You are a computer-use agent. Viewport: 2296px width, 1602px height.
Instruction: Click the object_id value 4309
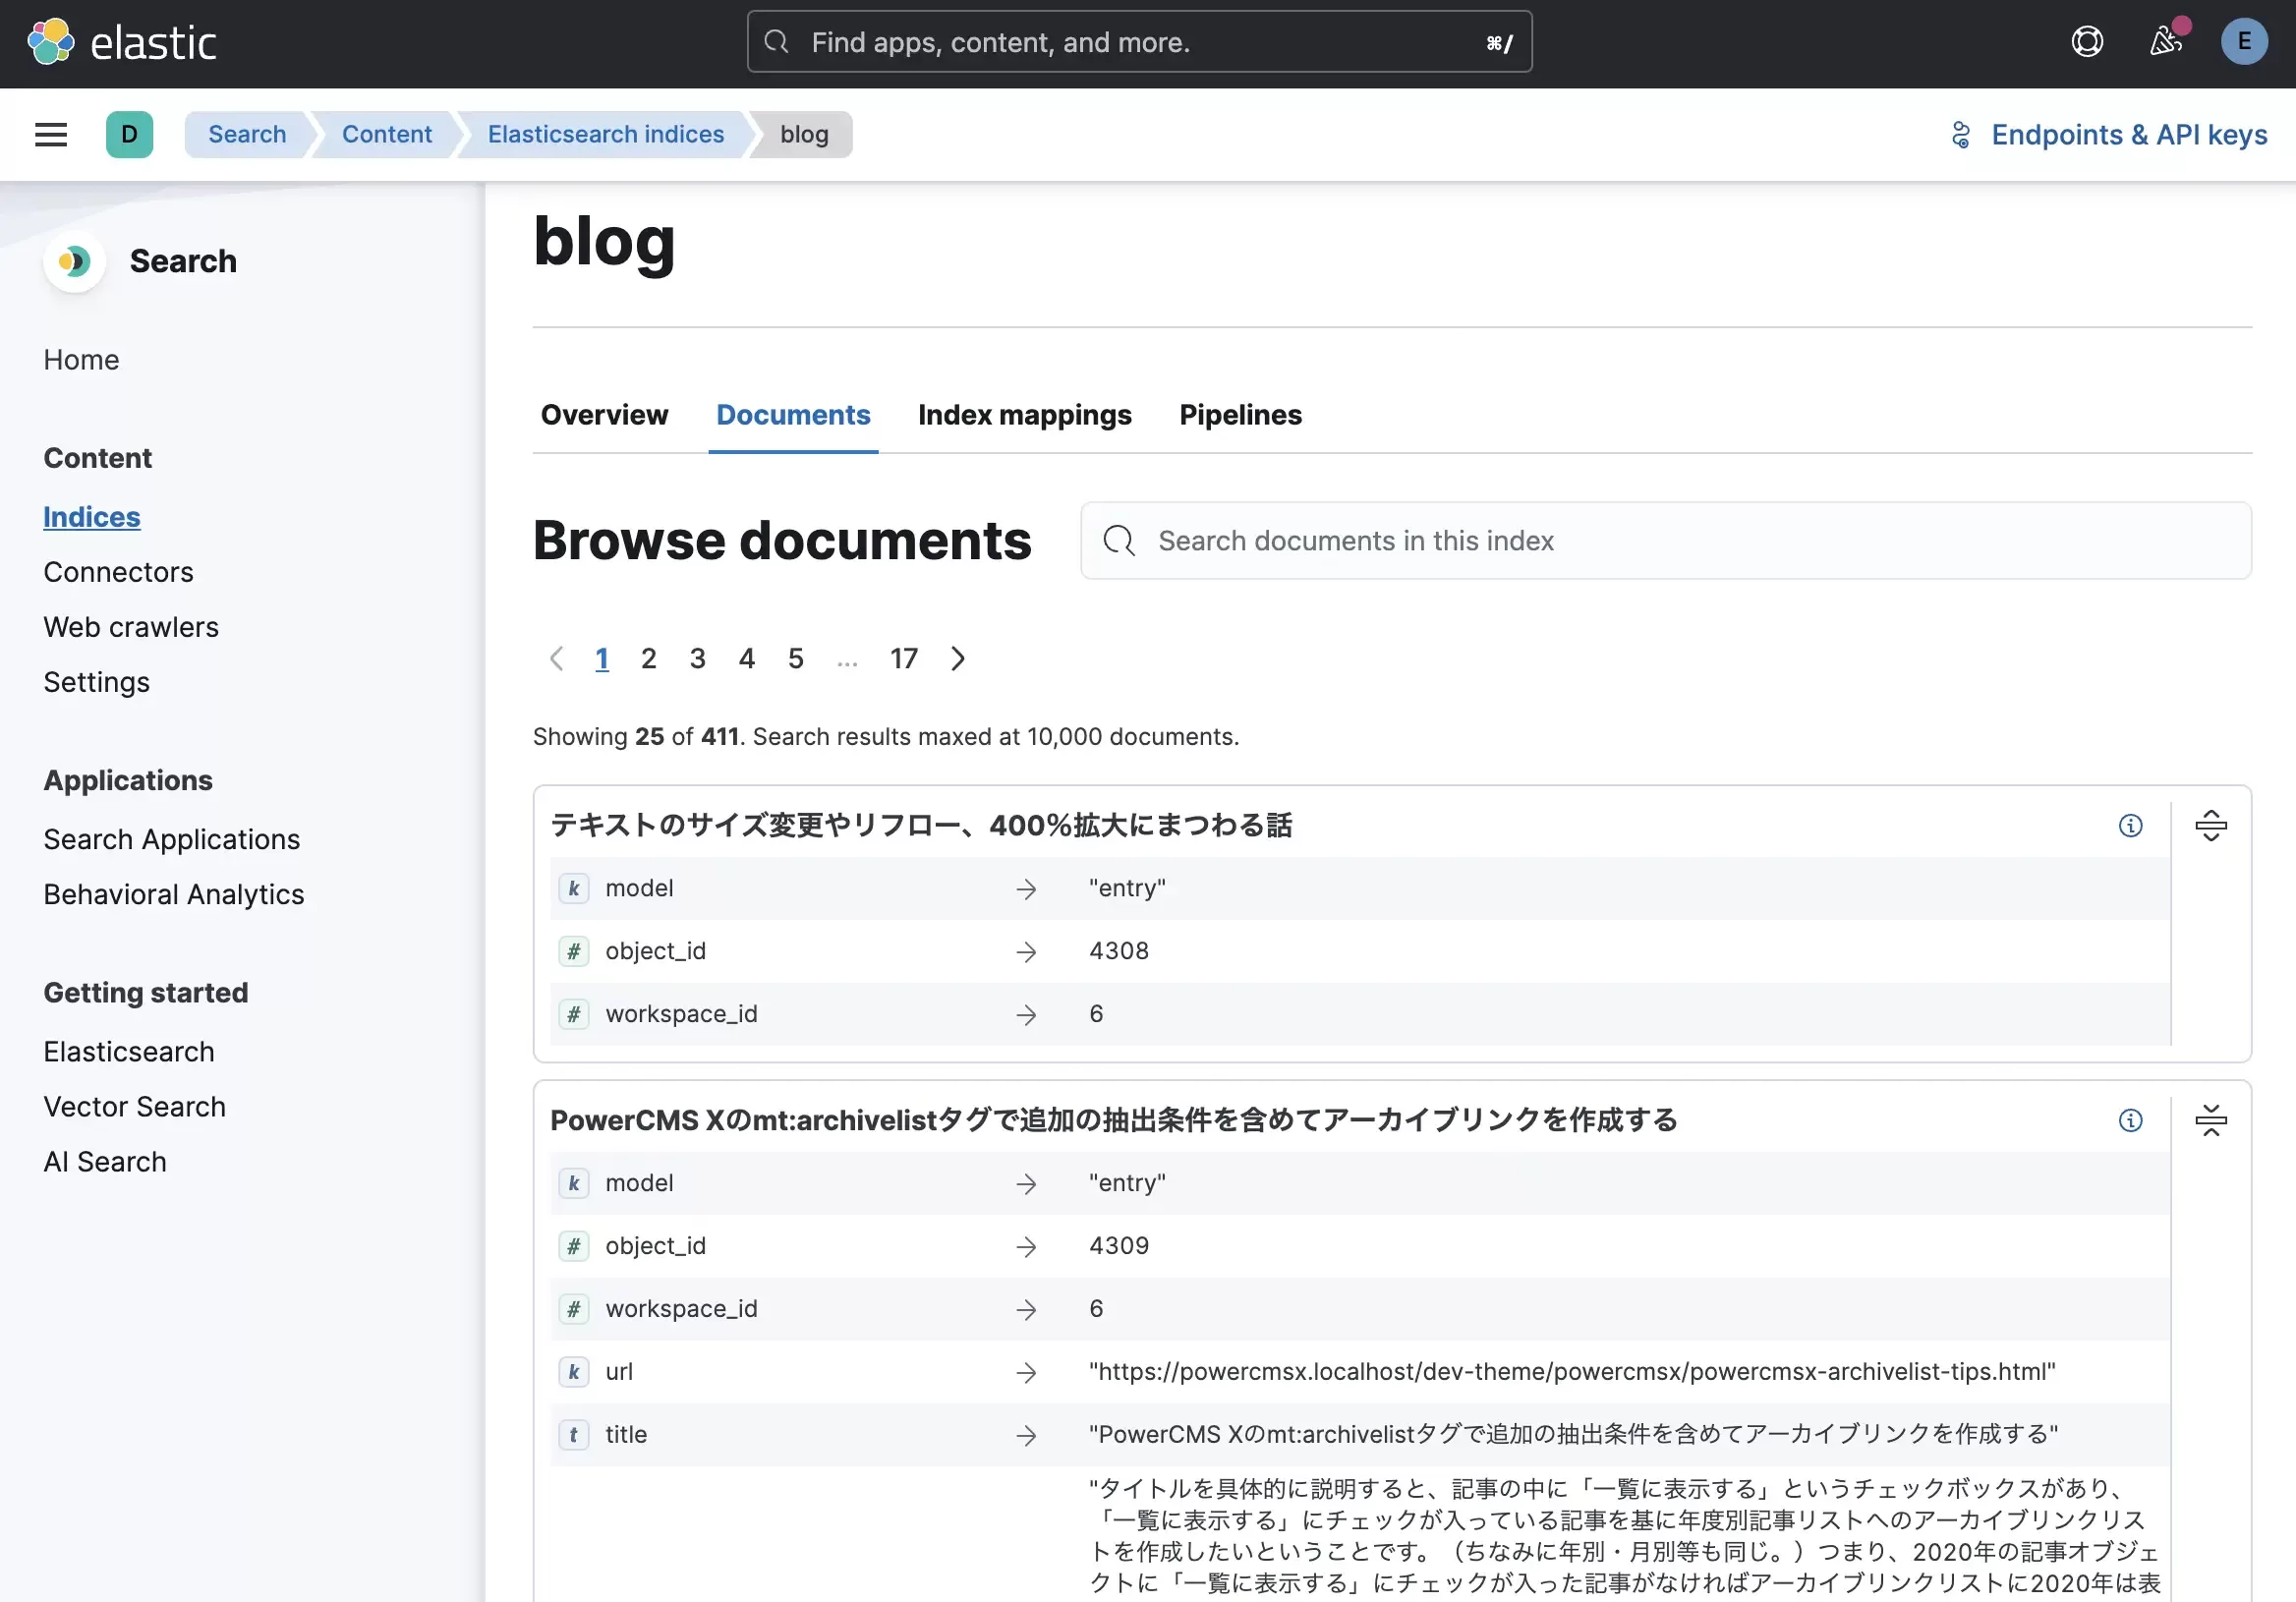[1118, 1246]
